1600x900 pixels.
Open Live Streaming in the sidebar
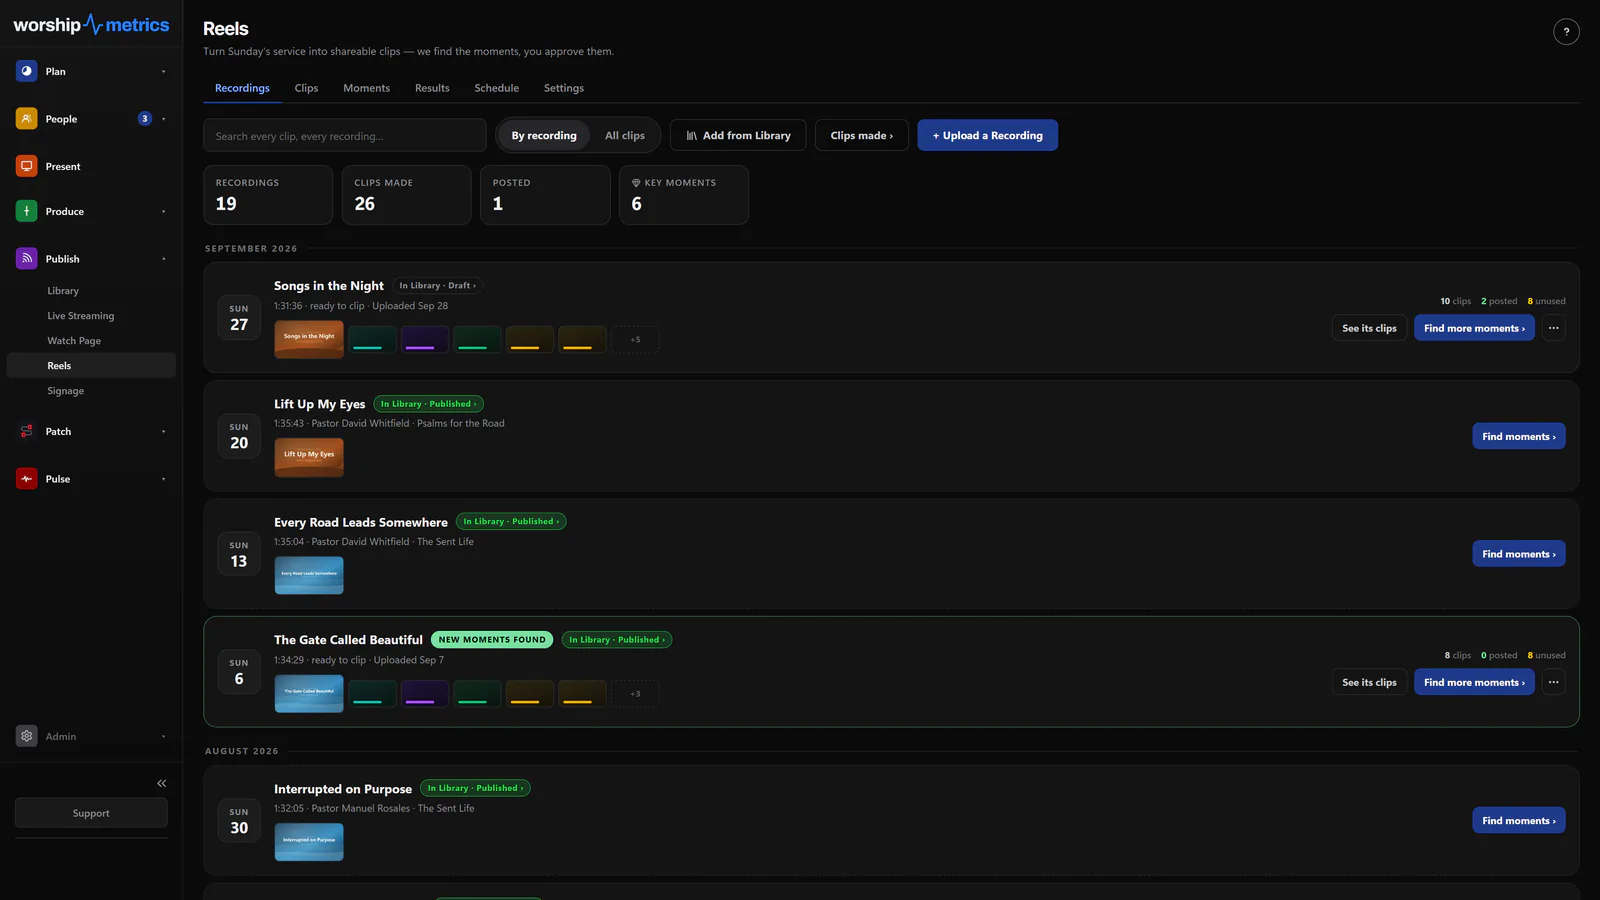pyautogui.click(x=81, y=316)
